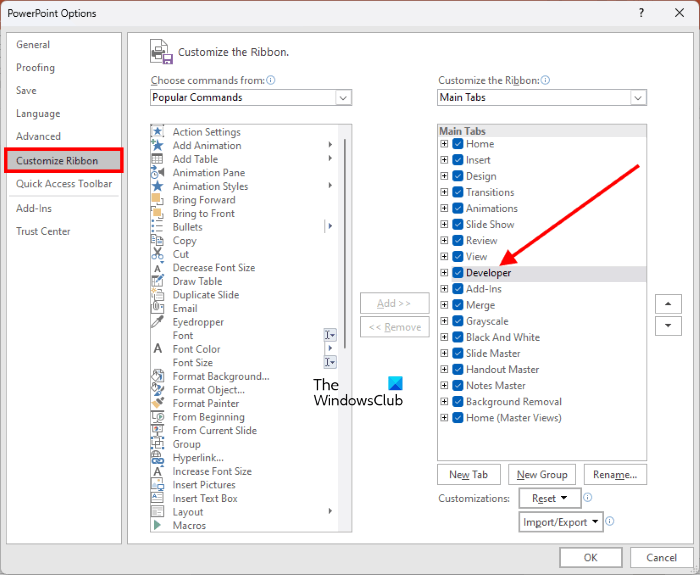The height and width of the screenshot is (575, 700).
Task: Expand the Home tab tree node
Action: 444,144
